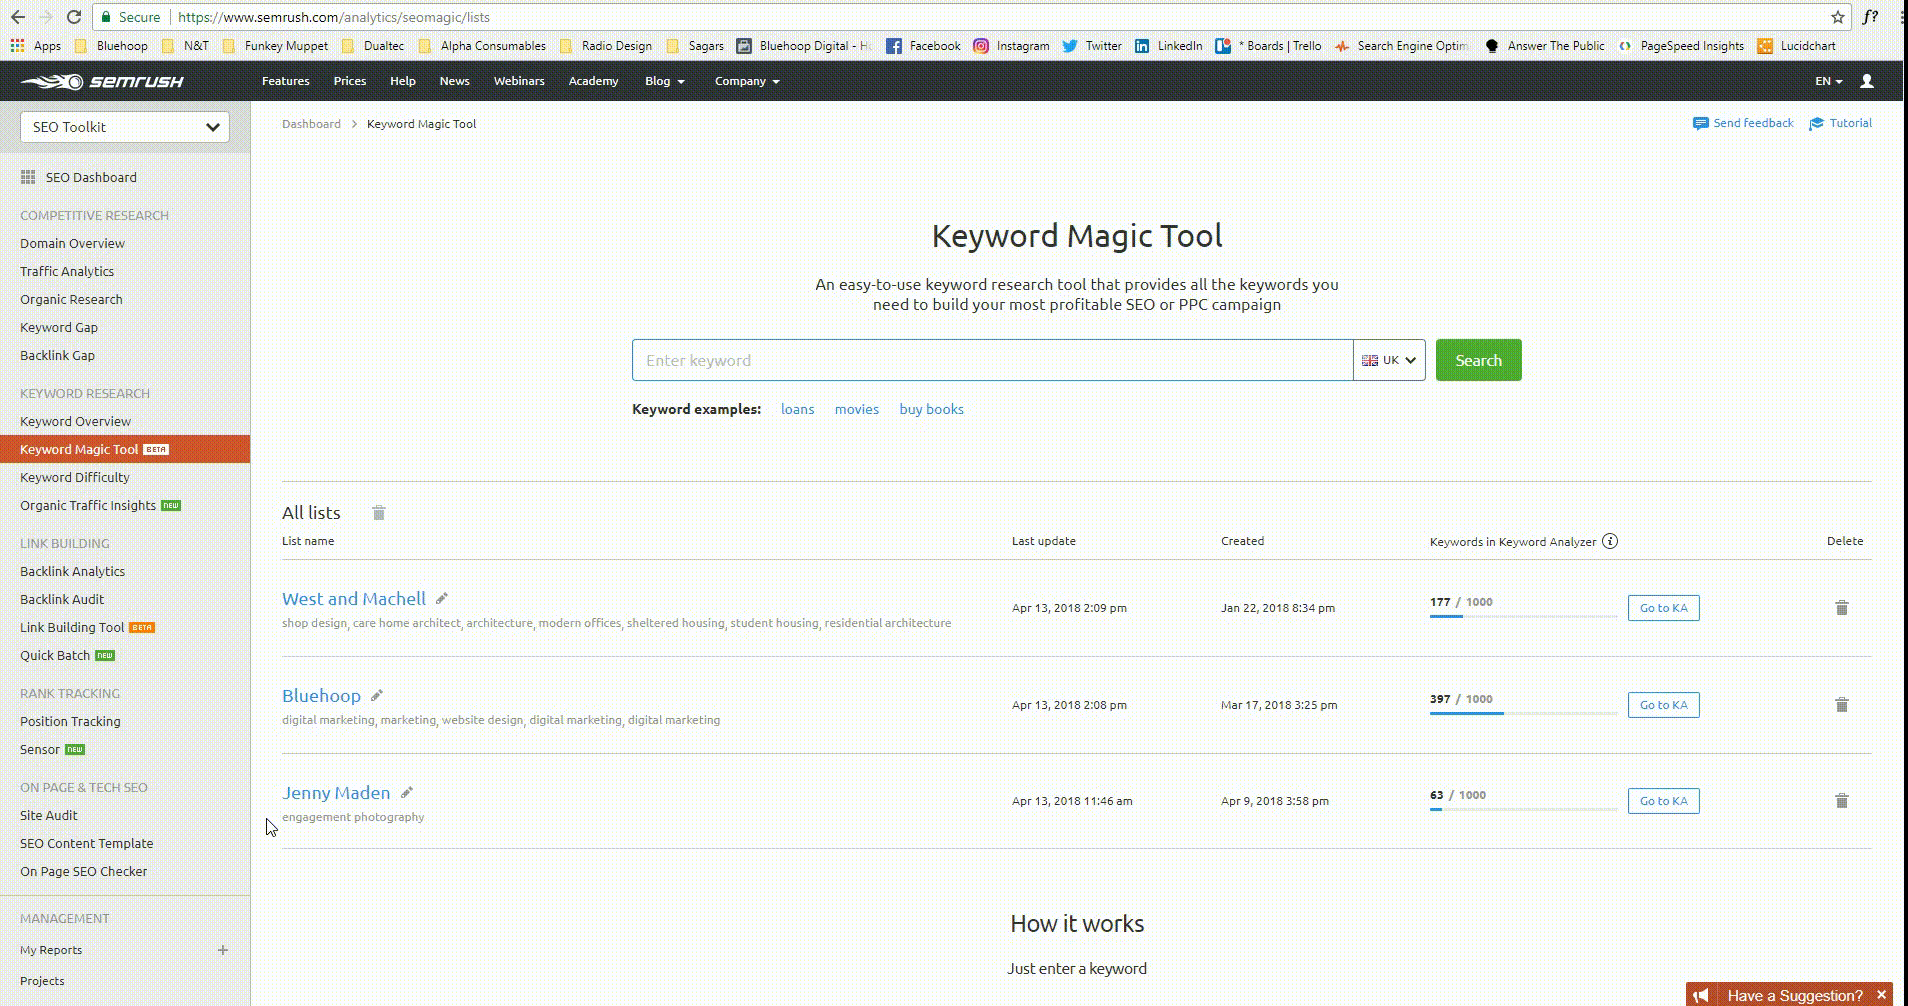Viewport: 1908px width, 1006px height.
Task: Delete the Jenny Maden list
Action: coord(1841,801)
